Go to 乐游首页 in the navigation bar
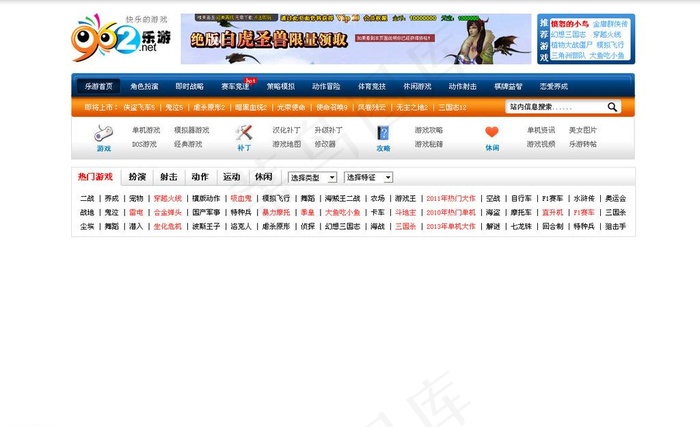The height and width of the screenshot is (427, 700). [x=99, y=86]
